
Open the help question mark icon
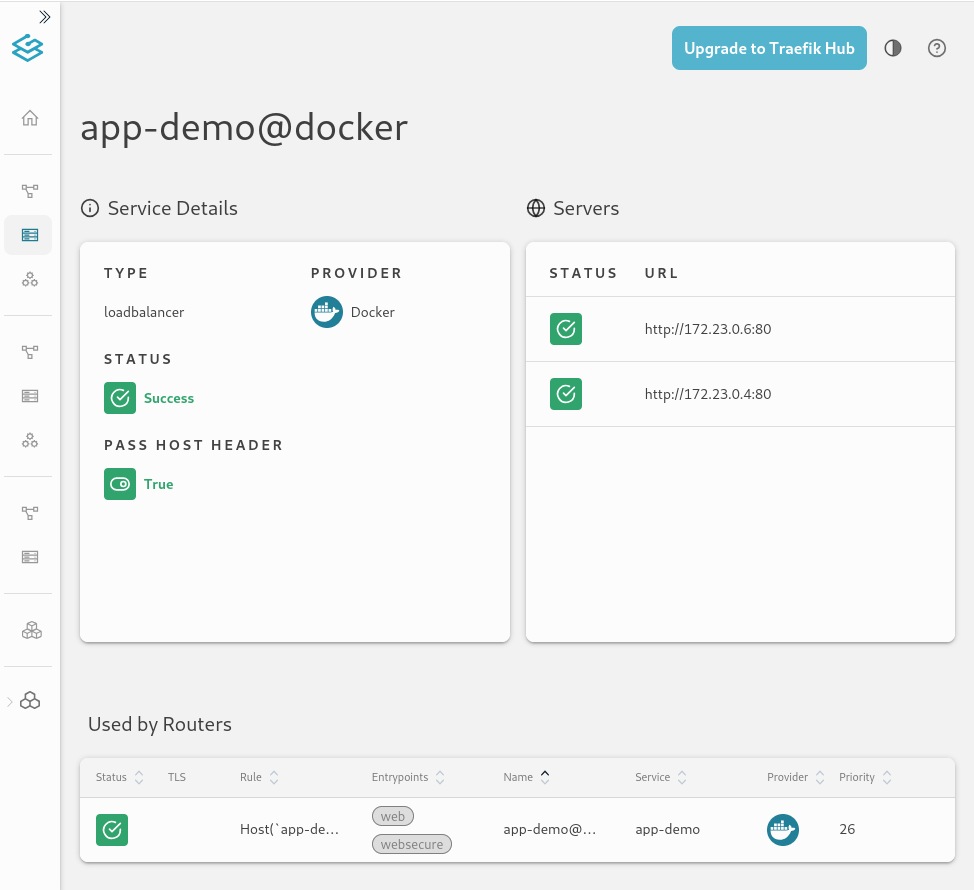(x=937, y=48)
